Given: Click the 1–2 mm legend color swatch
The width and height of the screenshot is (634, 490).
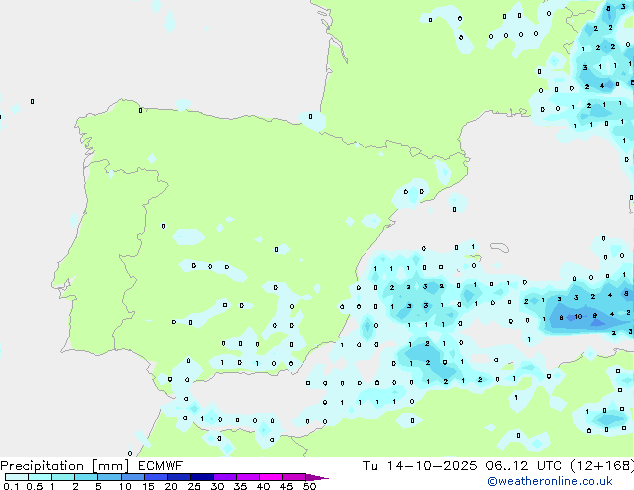Looking at the screenshot, I should [x=63, y=477].
